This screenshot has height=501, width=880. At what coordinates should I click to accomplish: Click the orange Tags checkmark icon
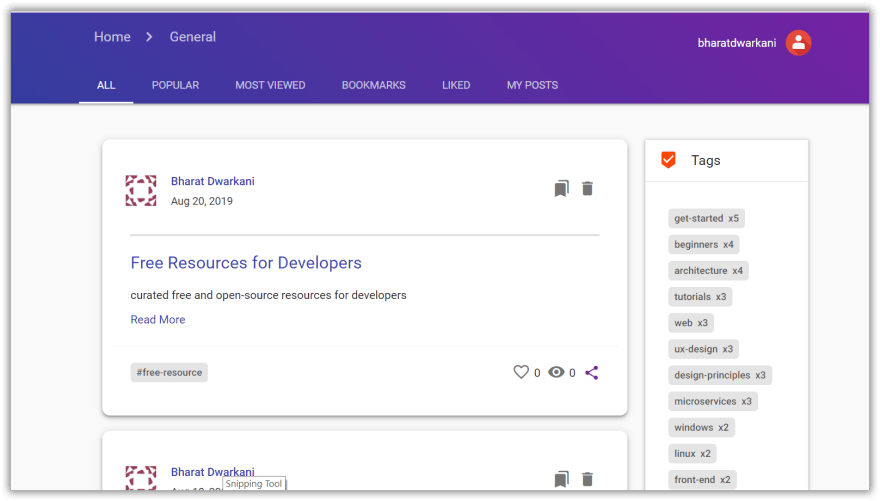(x=668, y=160)
